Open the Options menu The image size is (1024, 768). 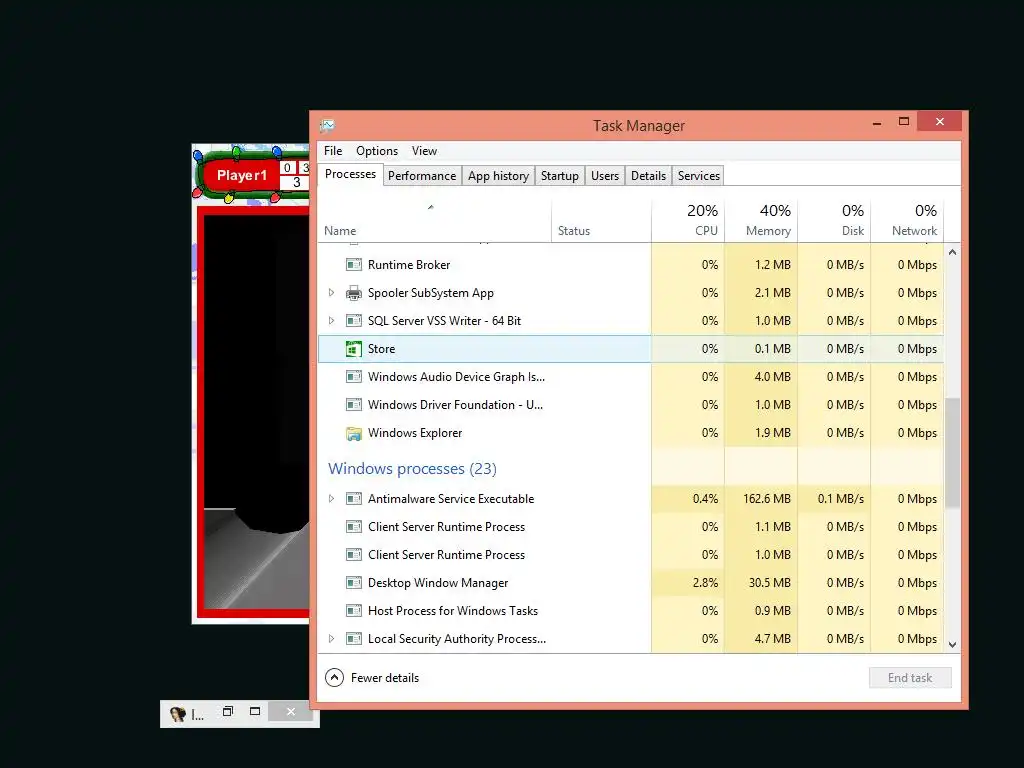(x=377, y=151)
